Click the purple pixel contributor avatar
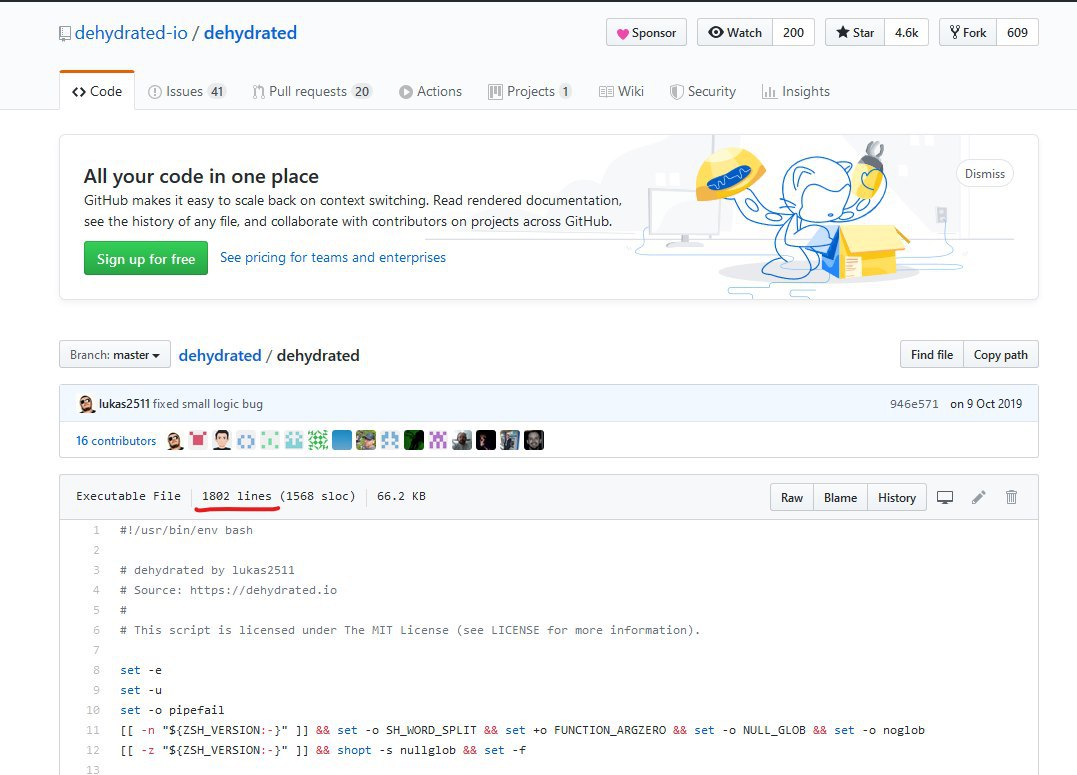The image size is (1077, 775). pos(438,440)
